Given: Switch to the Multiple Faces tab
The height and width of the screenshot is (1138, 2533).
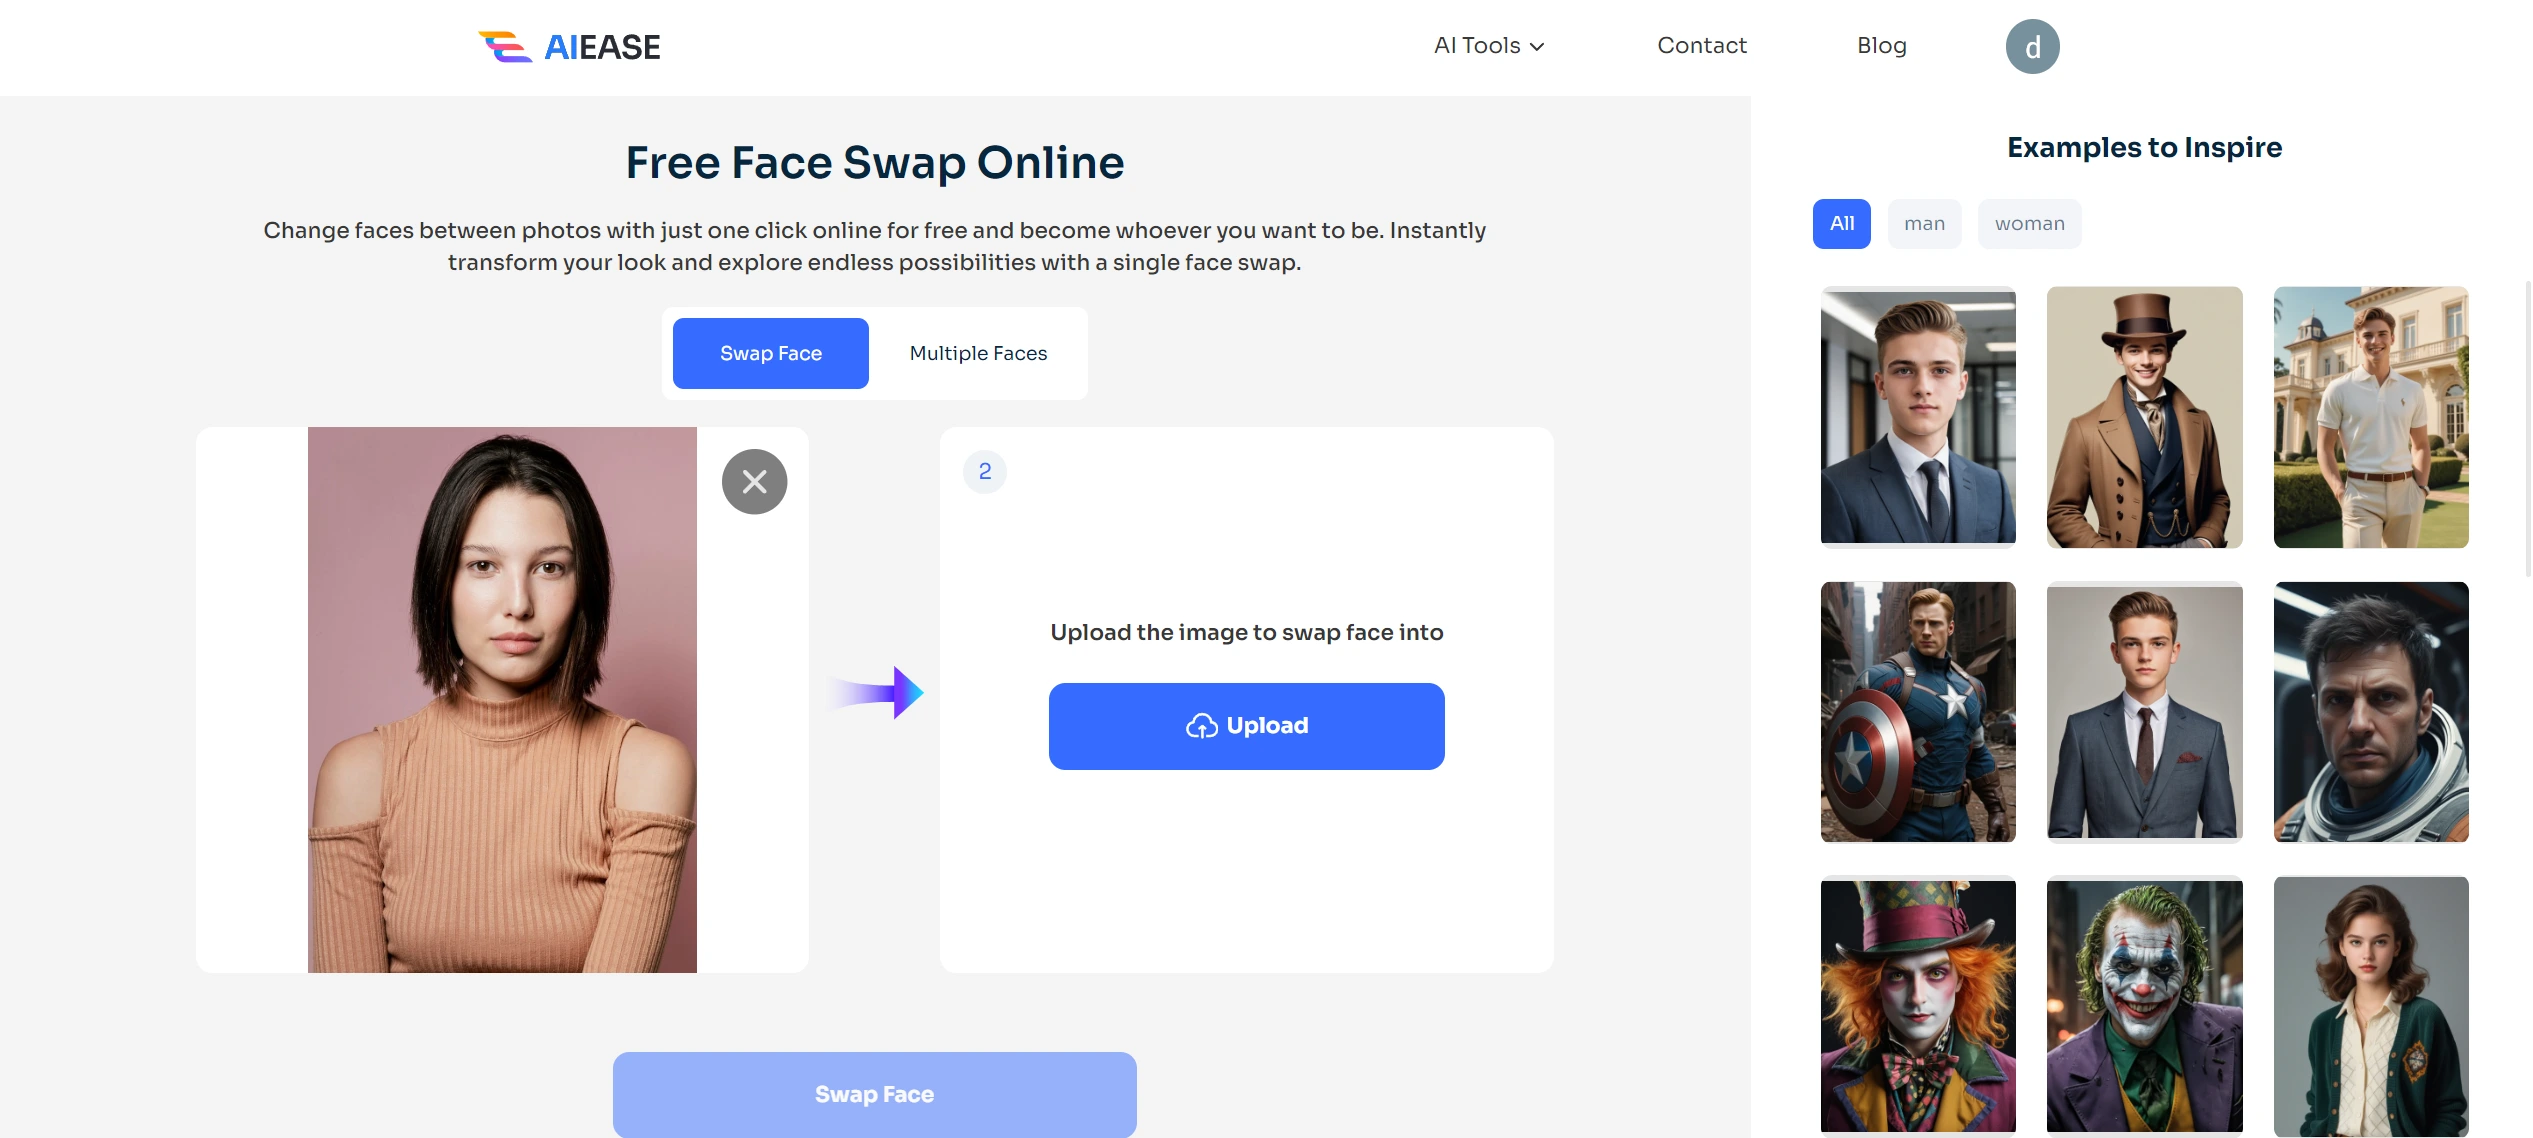Looking at the screenshot, I should click(x=977, y=353).
